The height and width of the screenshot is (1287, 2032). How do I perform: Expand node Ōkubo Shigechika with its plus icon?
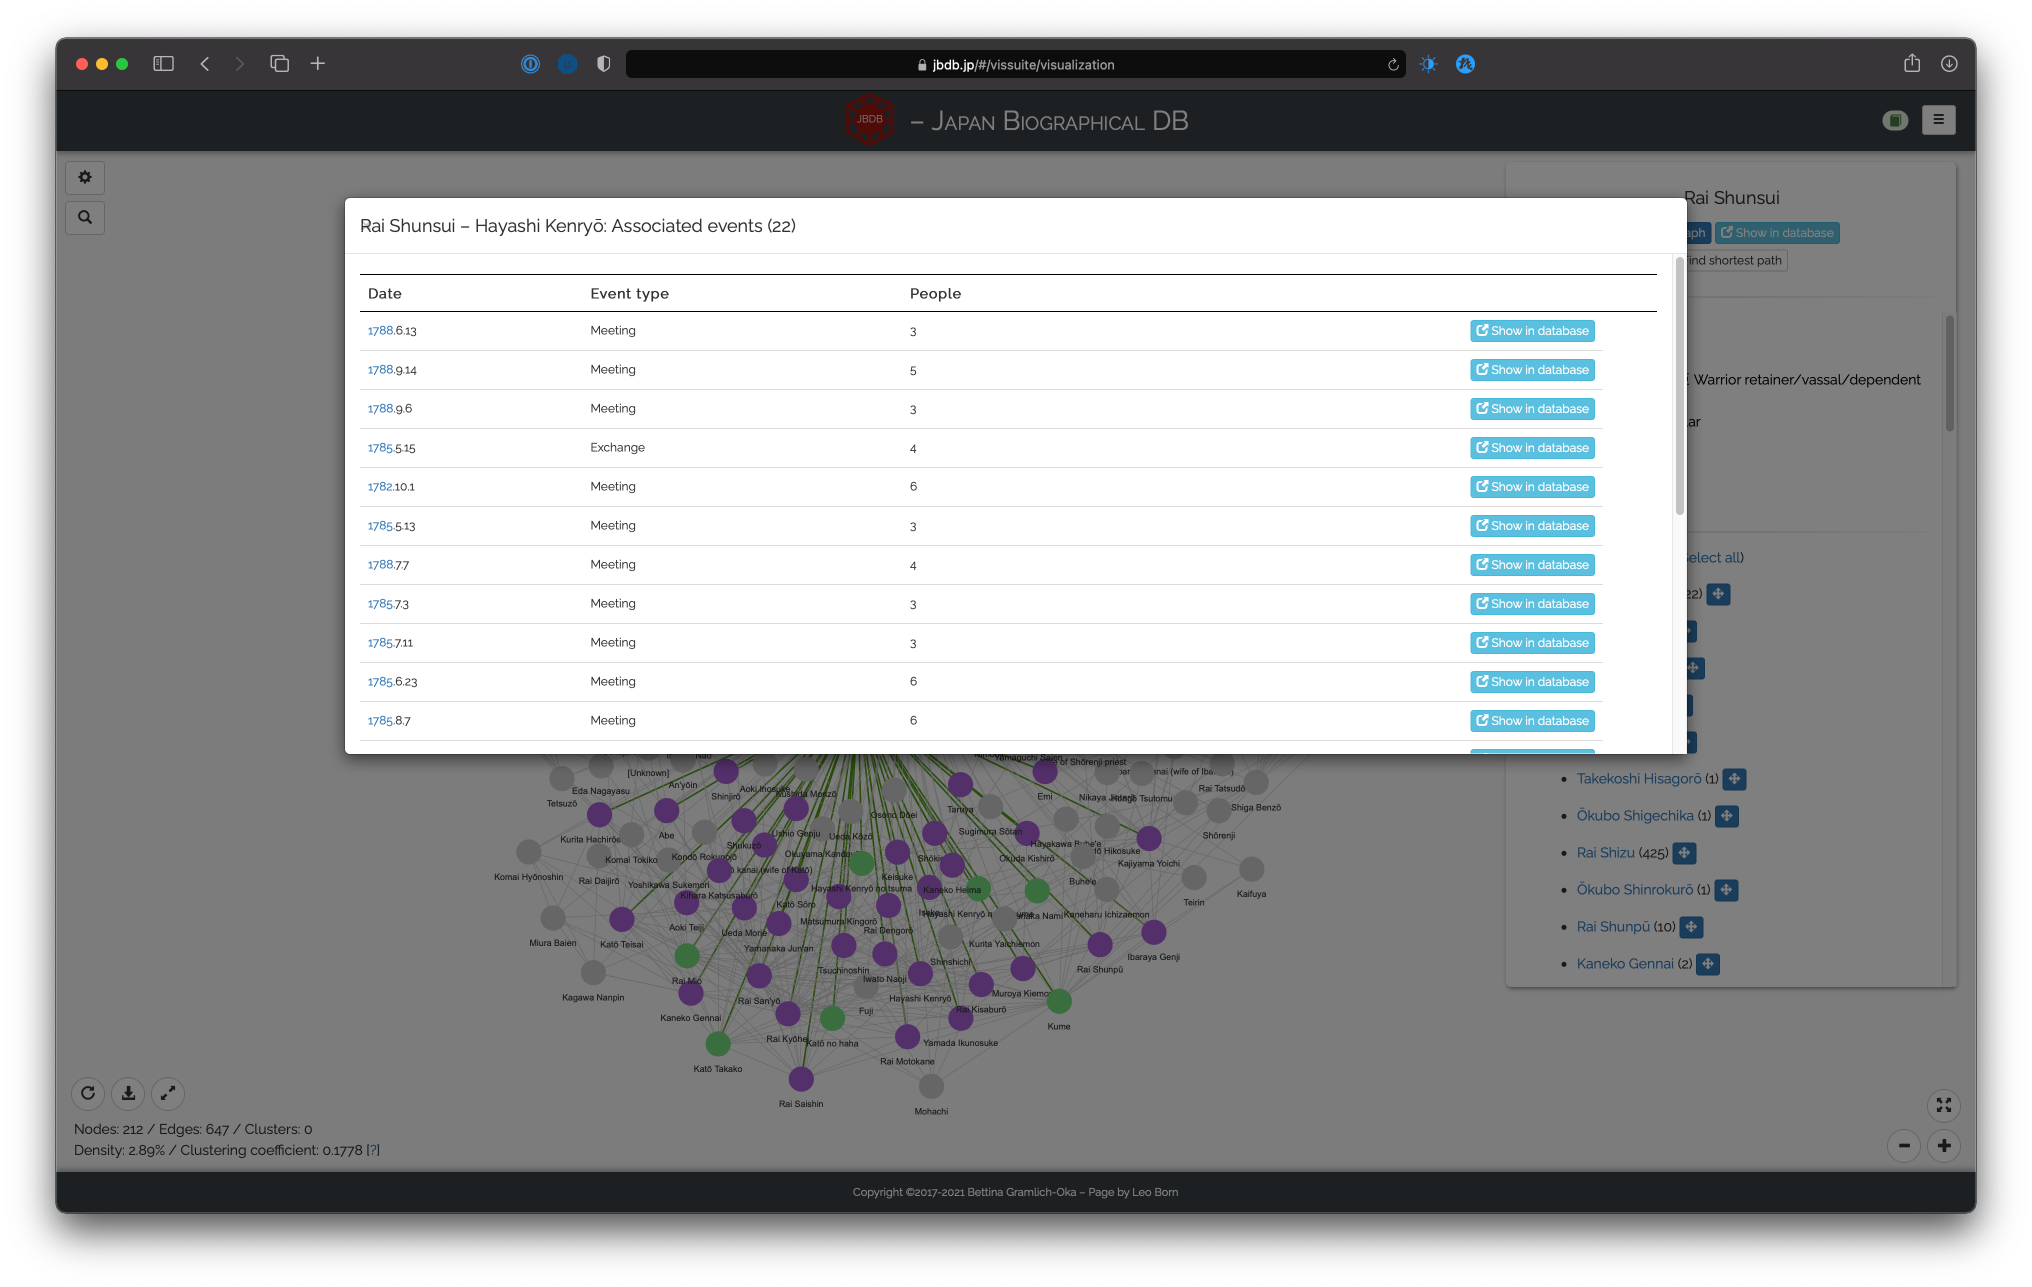tap(1727, 816)
